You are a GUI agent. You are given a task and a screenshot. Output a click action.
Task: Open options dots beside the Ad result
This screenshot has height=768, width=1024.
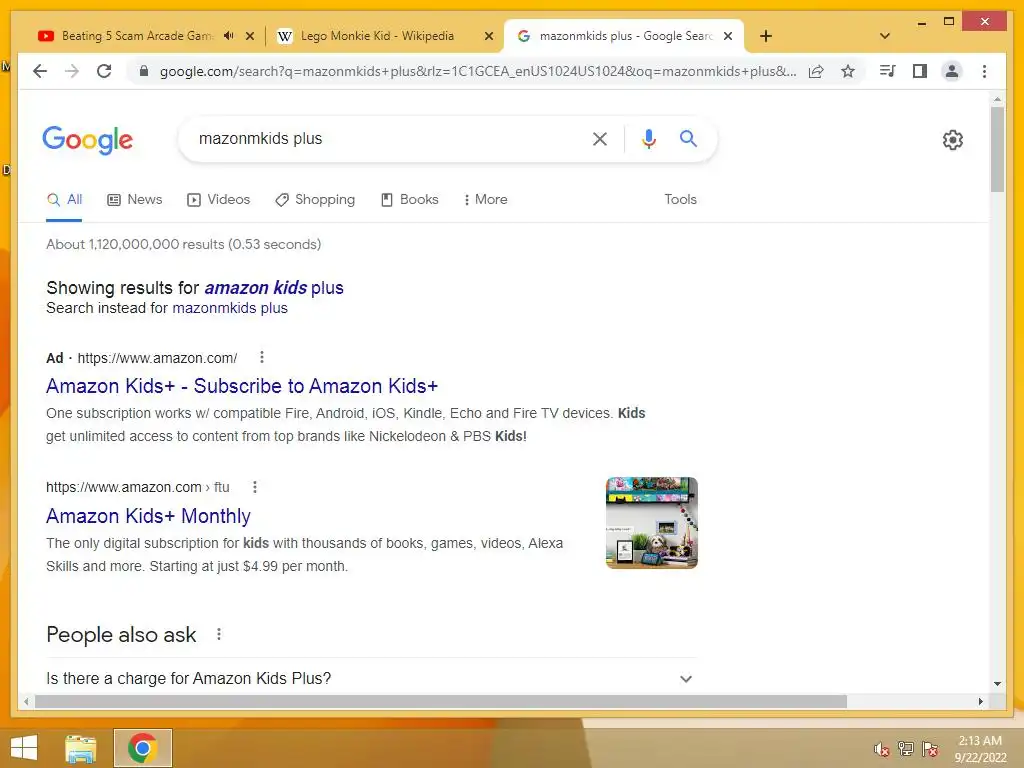(x=262, y=357)
